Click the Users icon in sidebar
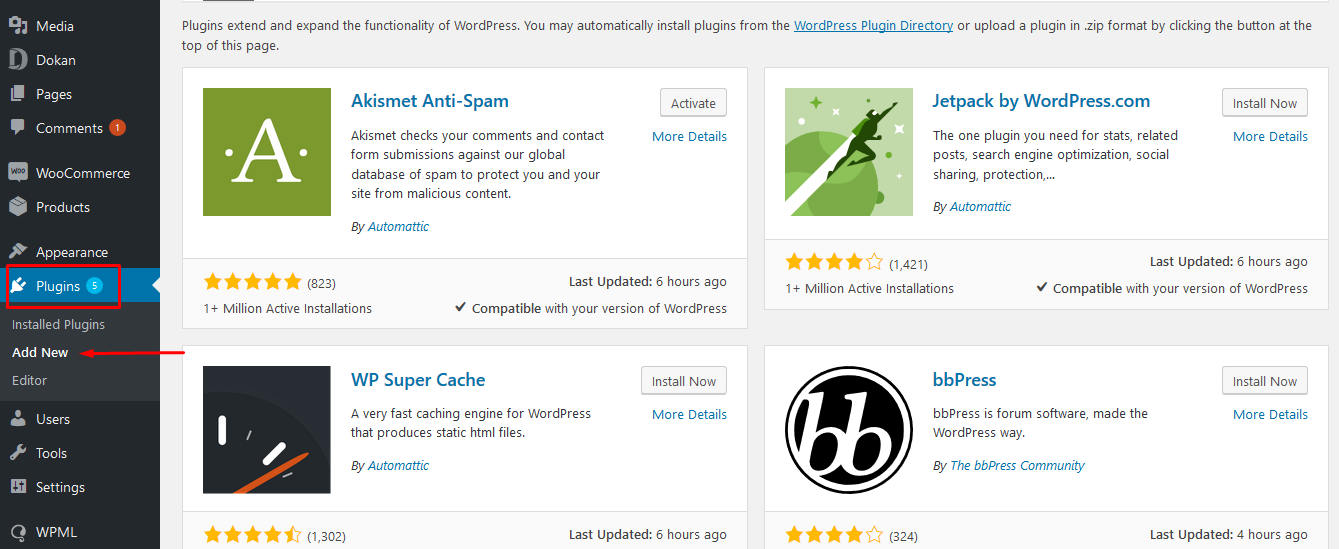1339x549 pixels. point(18,419)
